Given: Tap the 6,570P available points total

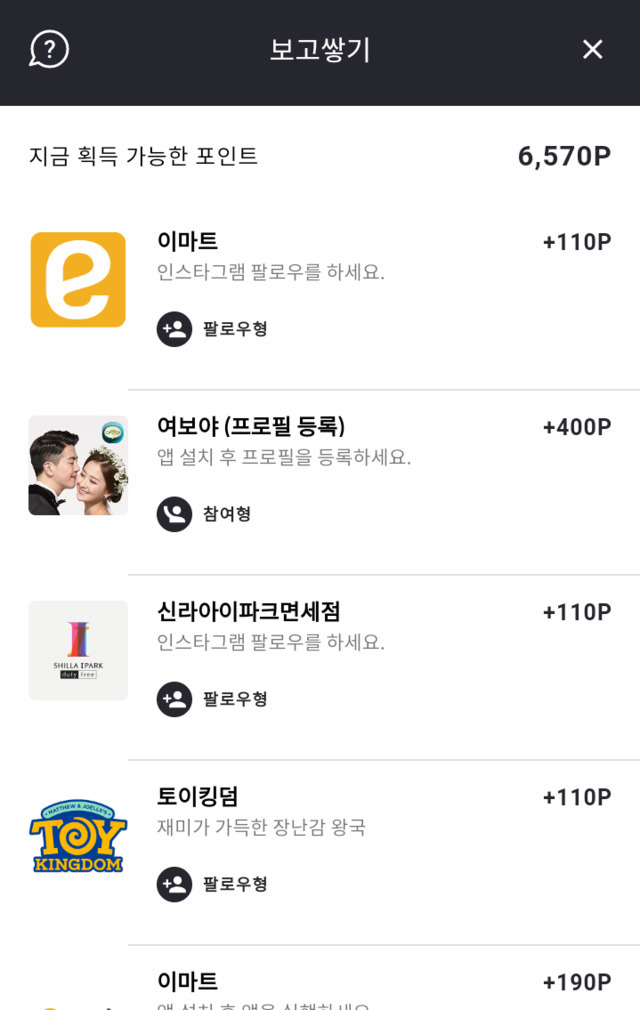Looking at the screenshot, I should pos(564,156).
